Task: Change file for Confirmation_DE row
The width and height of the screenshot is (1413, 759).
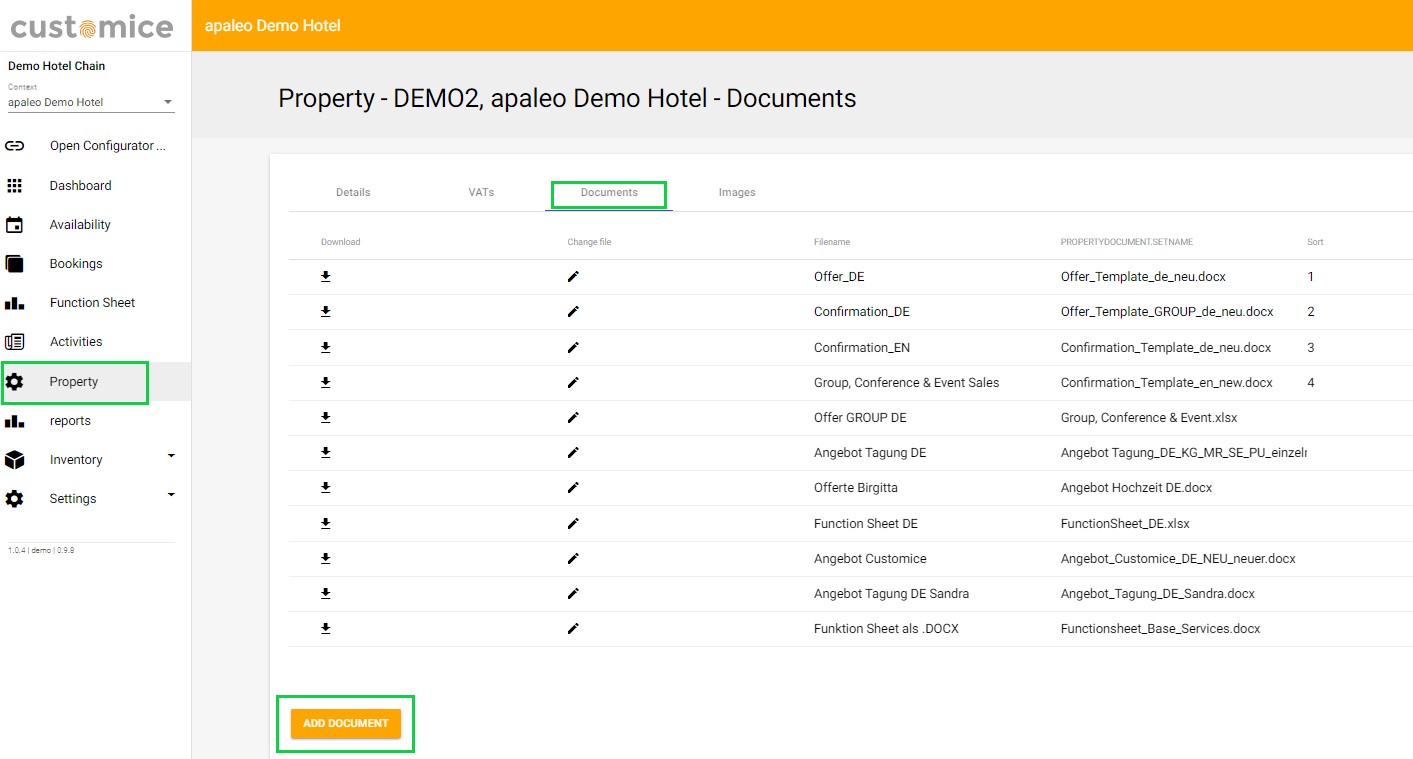Action: point(573,312)
